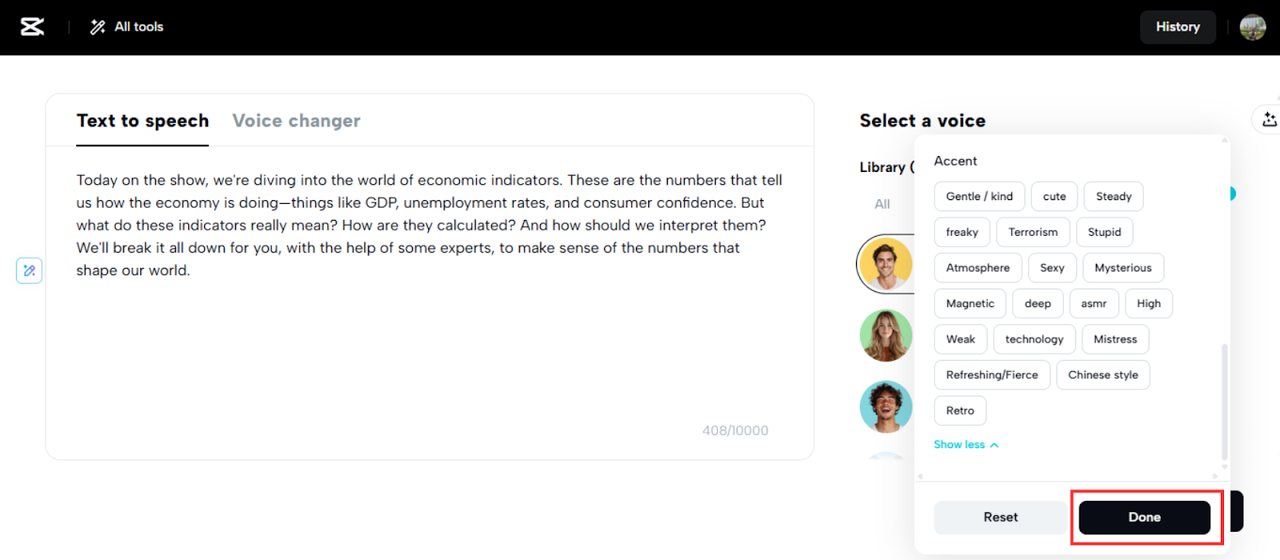Click inside the script text area
This screenshot has width=1280, height=560.
click(430, 340)
